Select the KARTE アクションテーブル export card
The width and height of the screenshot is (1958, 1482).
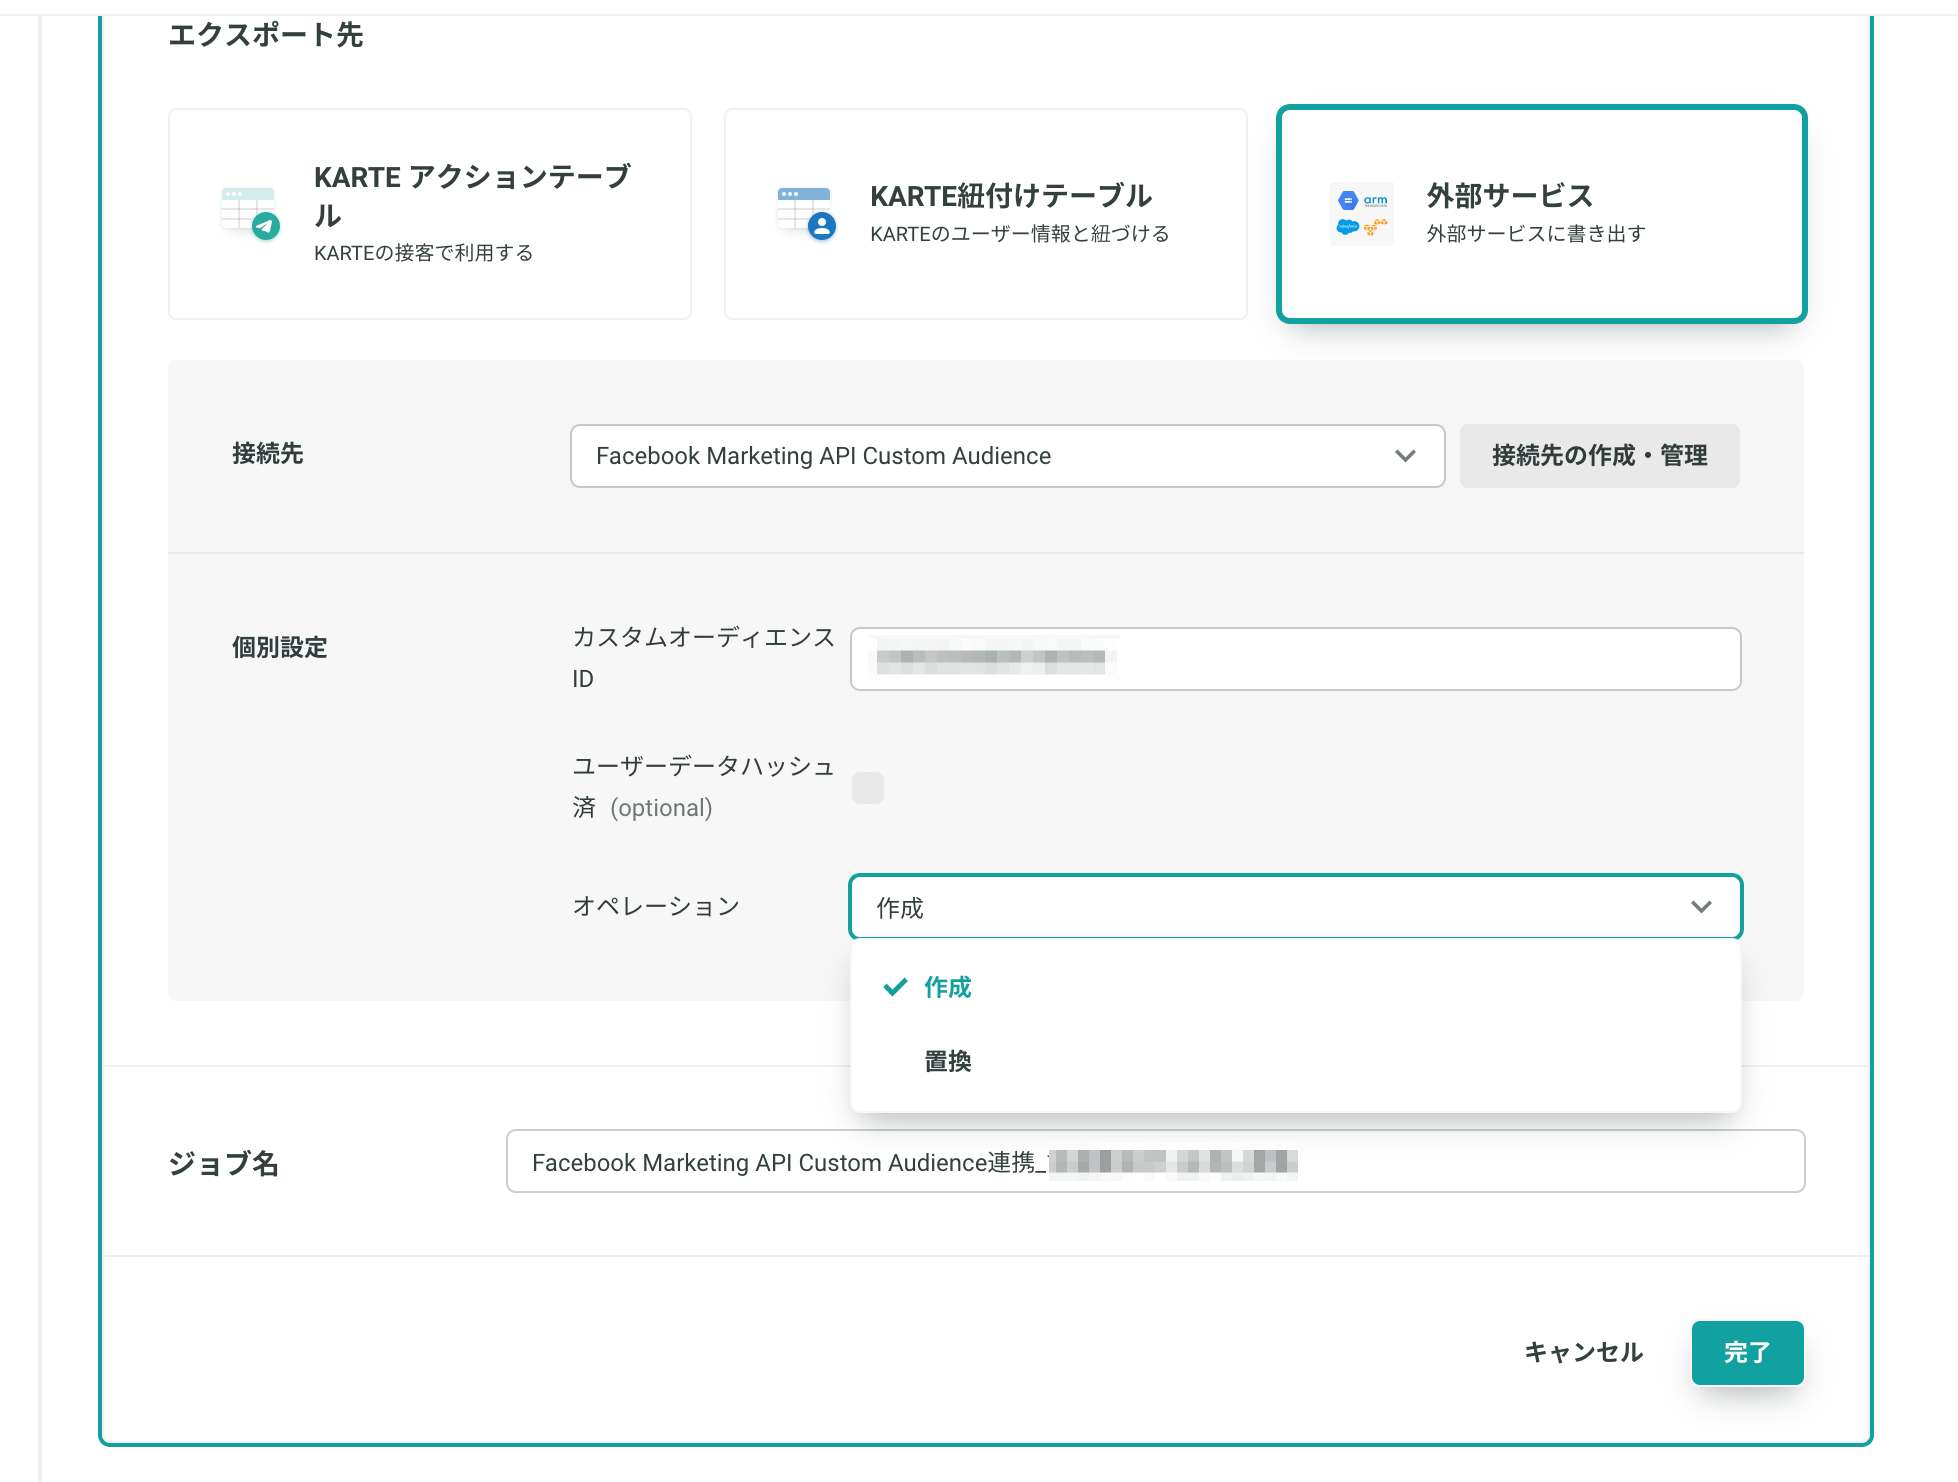pos(430,214)
